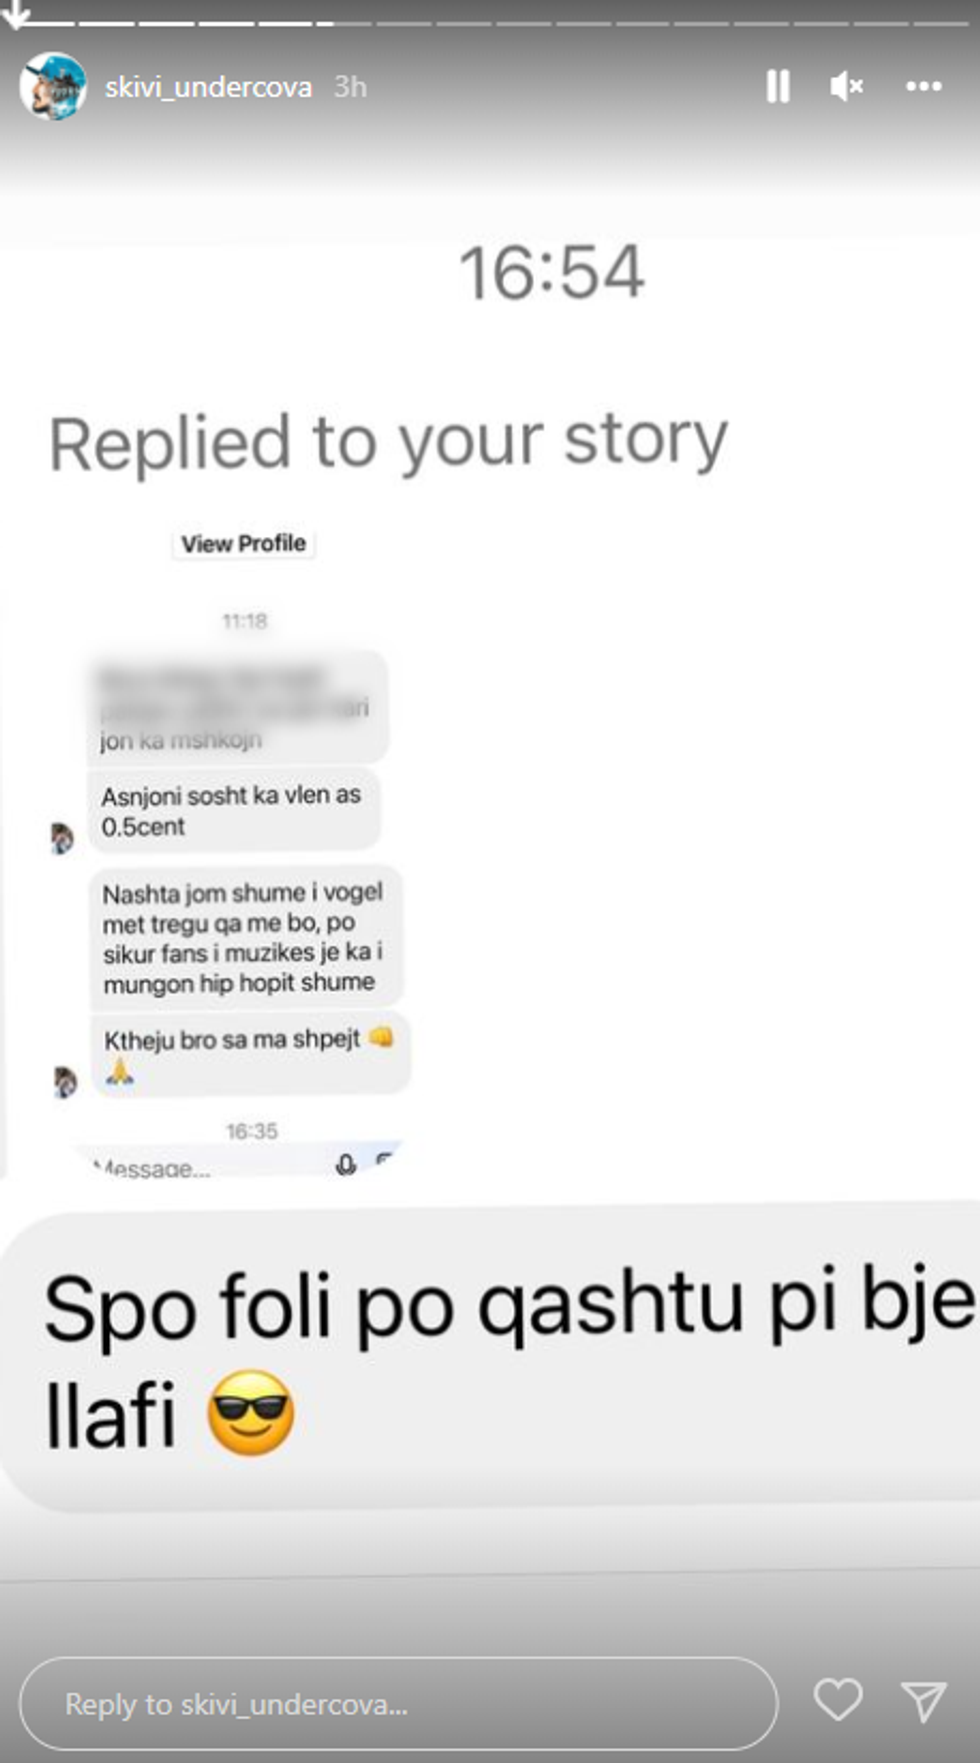Click the Spo foli po qashtu message bubble
The image size is (980, 1763).
point(490,1359)
